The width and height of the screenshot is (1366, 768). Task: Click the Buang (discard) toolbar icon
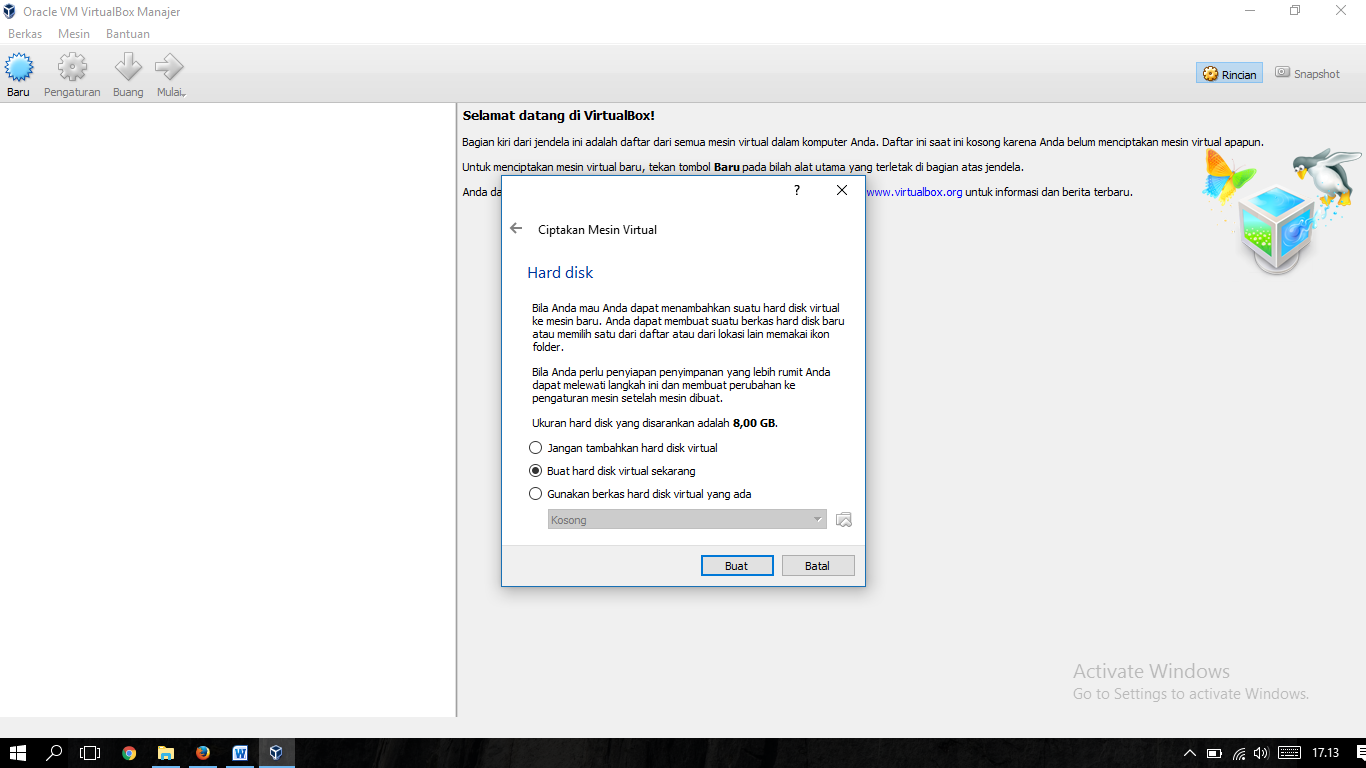[127, 73]
